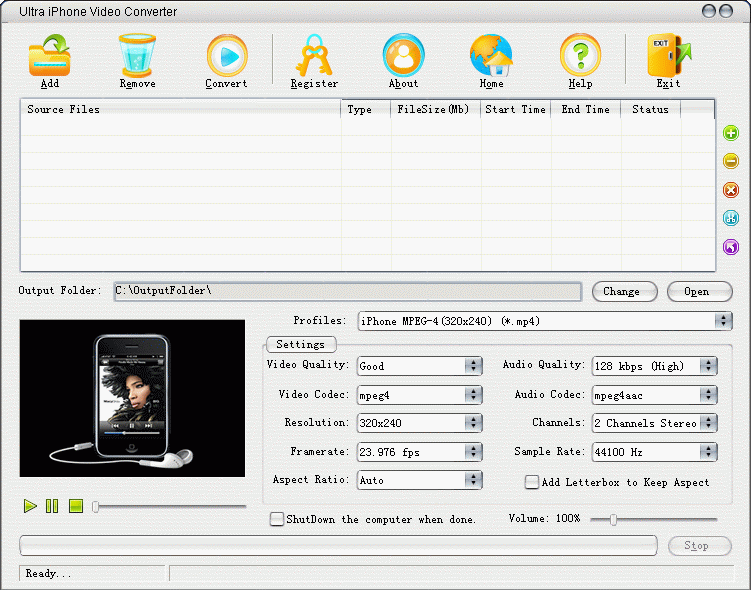Image resolution: width=751 pixels, height=590 pixels.
Task: Play the preview video
Action: click(30, 506)
